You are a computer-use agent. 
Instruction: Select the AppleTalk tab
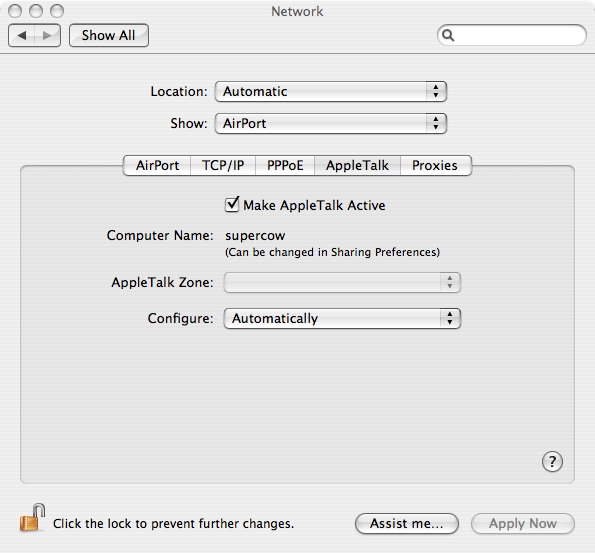(x=357, y=165)
